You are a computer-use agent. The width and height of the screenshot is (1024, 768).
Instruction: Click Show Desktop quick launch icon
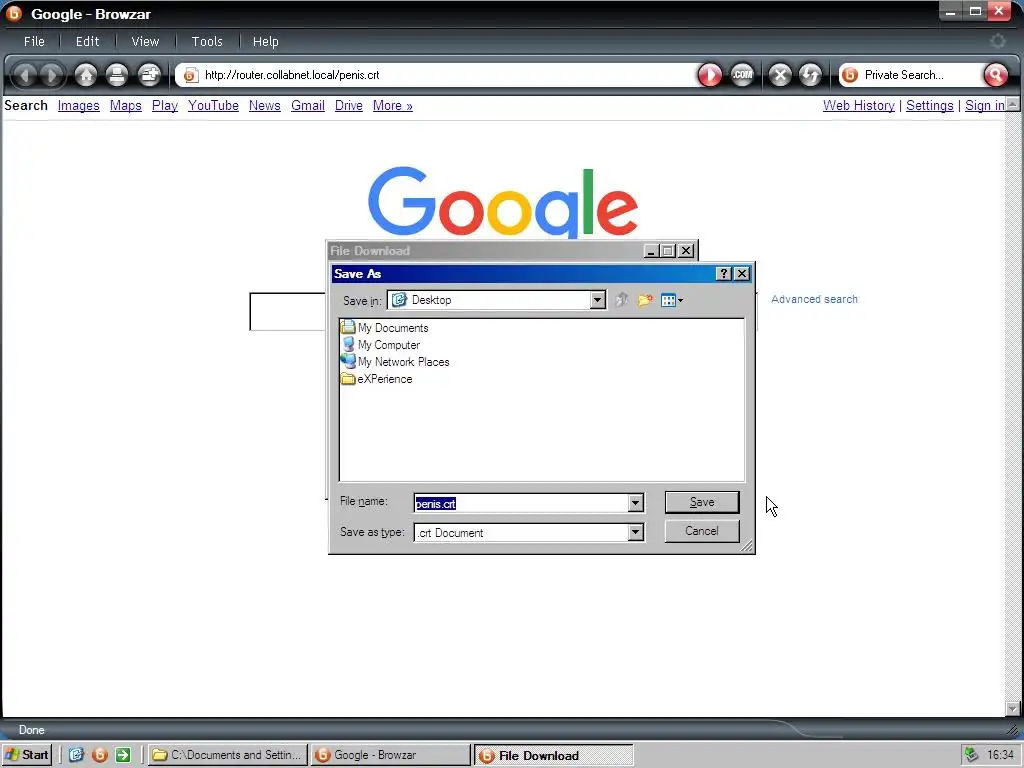[x=76, y=755]
